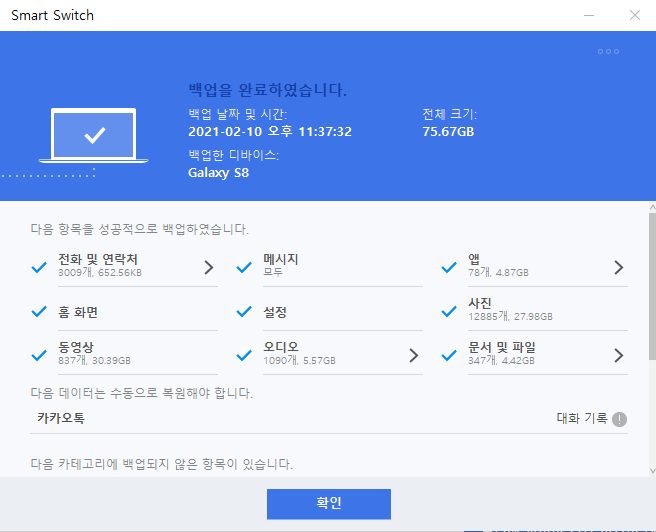Click the 대화 기록 text
This screenshot has height=532, width=656.
point(582,418)
